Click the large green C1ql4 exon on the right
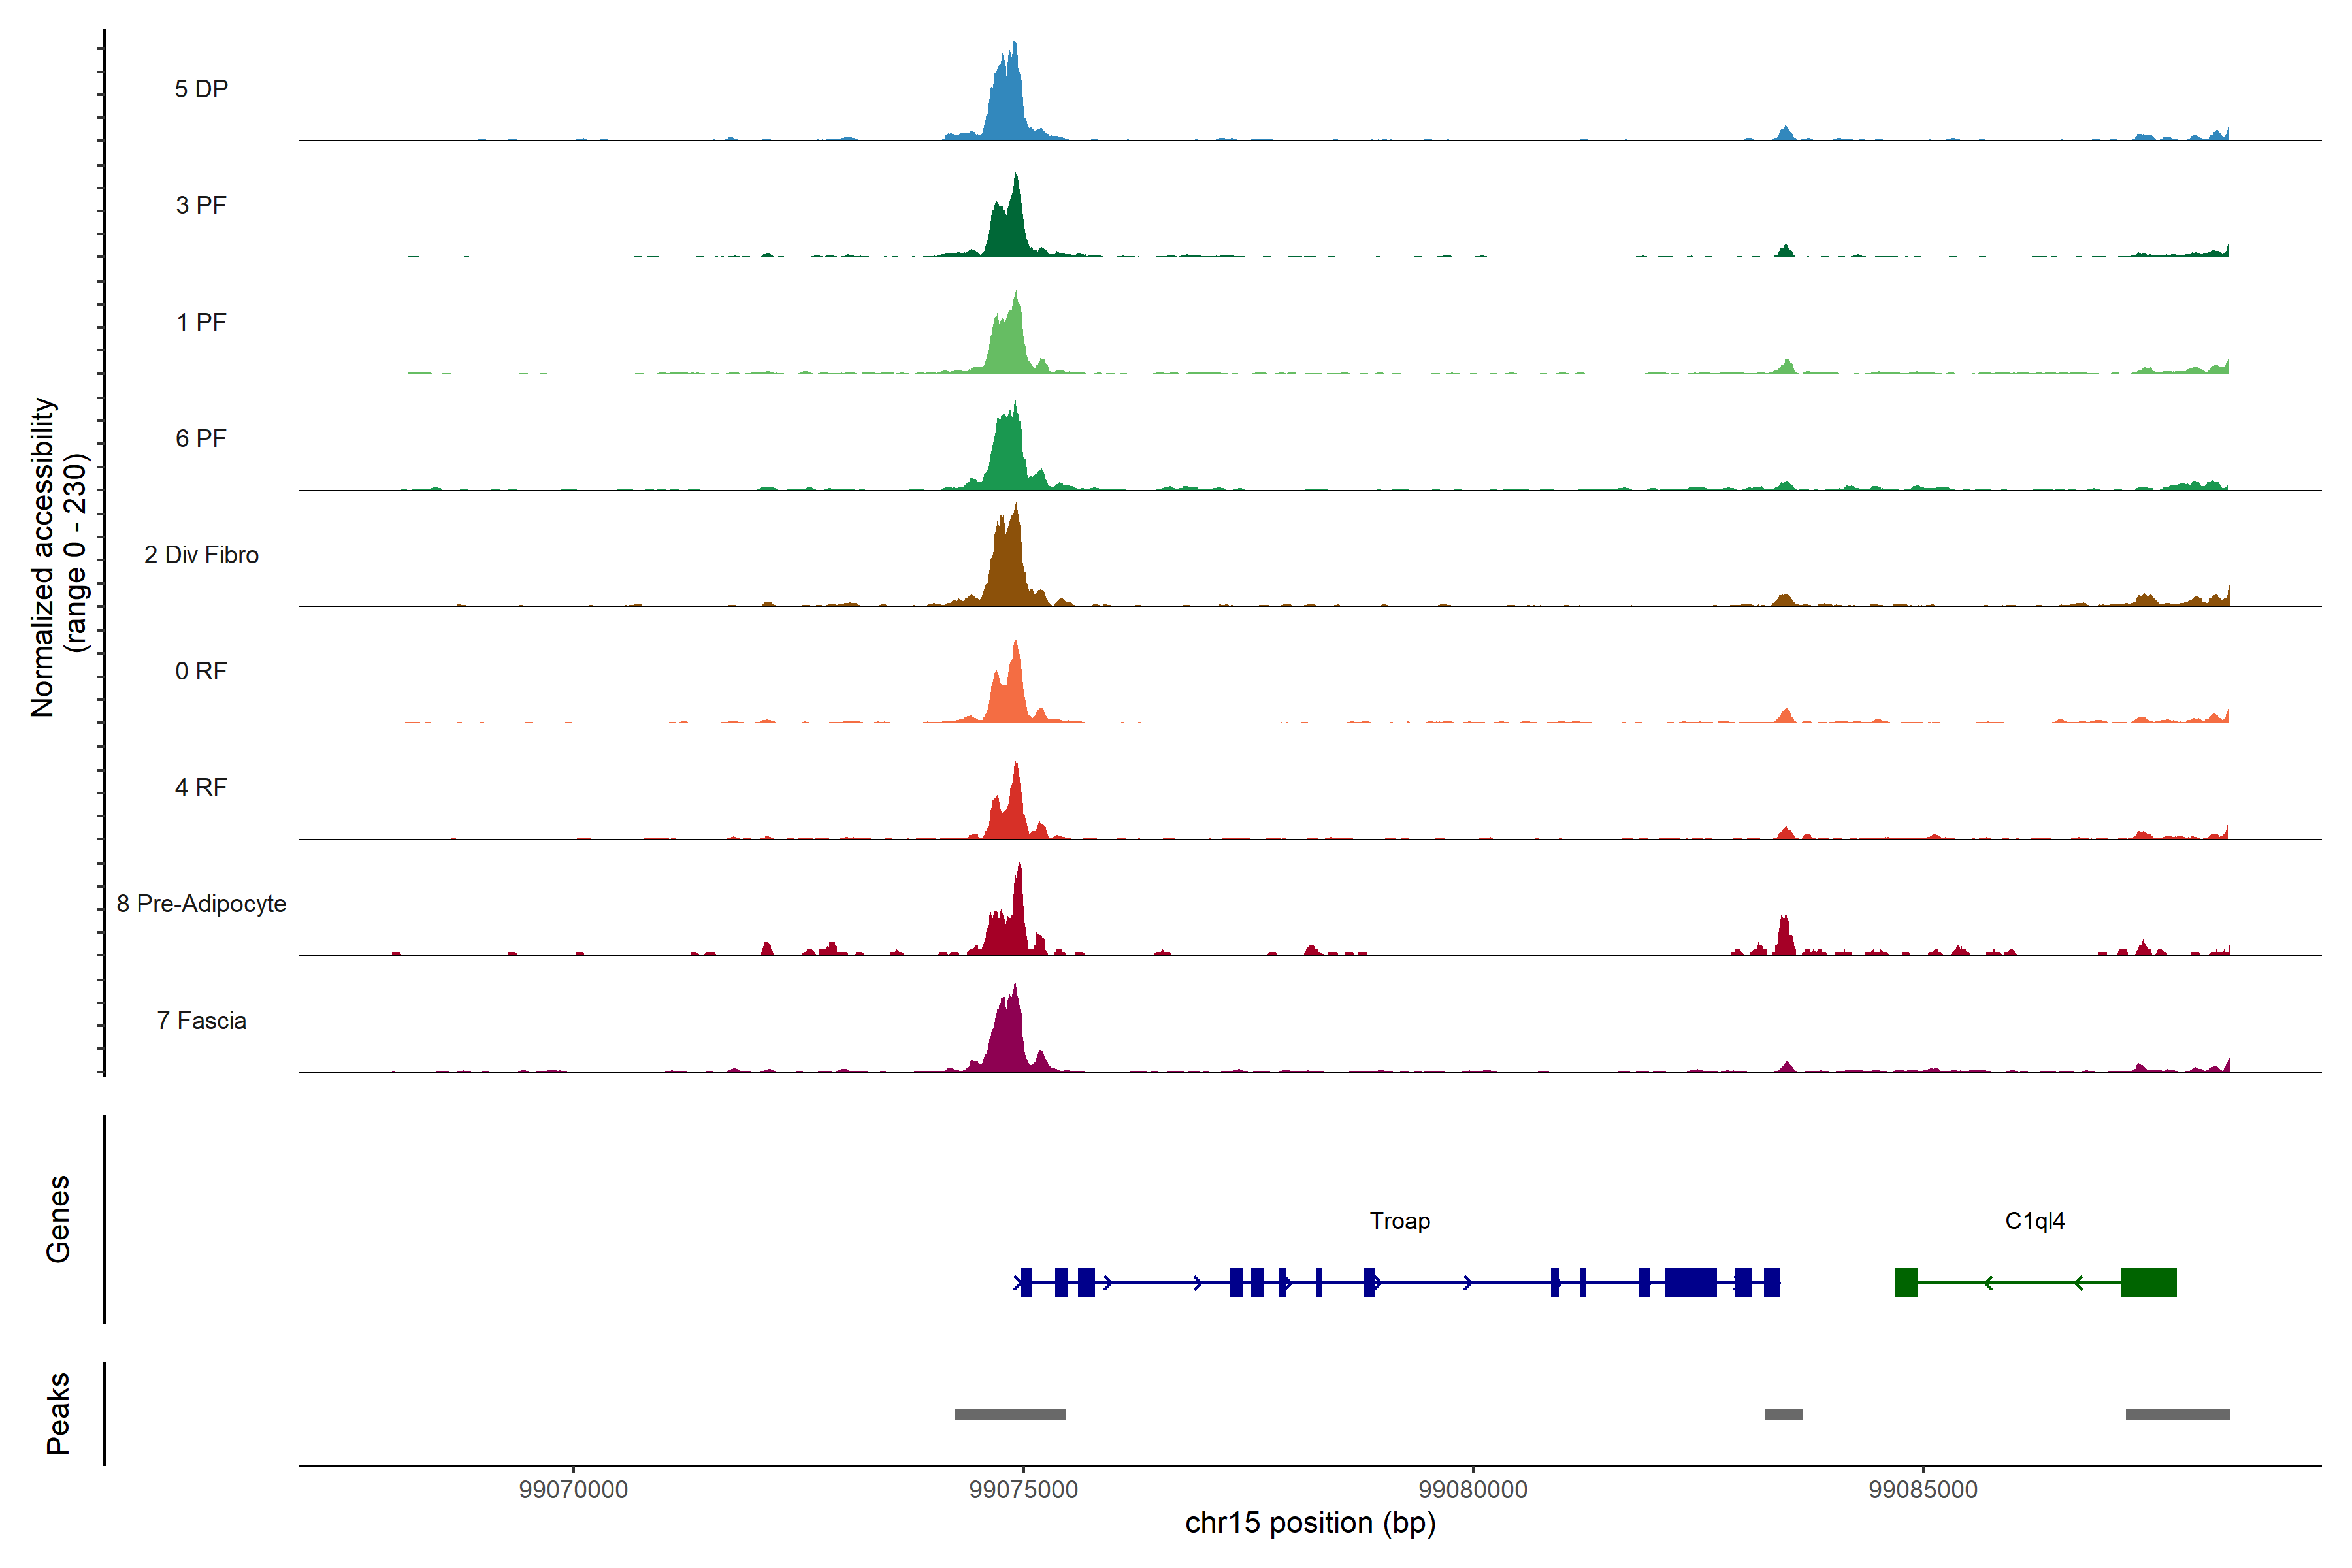Screen dimensions: 2352x1568 (2148, 1282)
